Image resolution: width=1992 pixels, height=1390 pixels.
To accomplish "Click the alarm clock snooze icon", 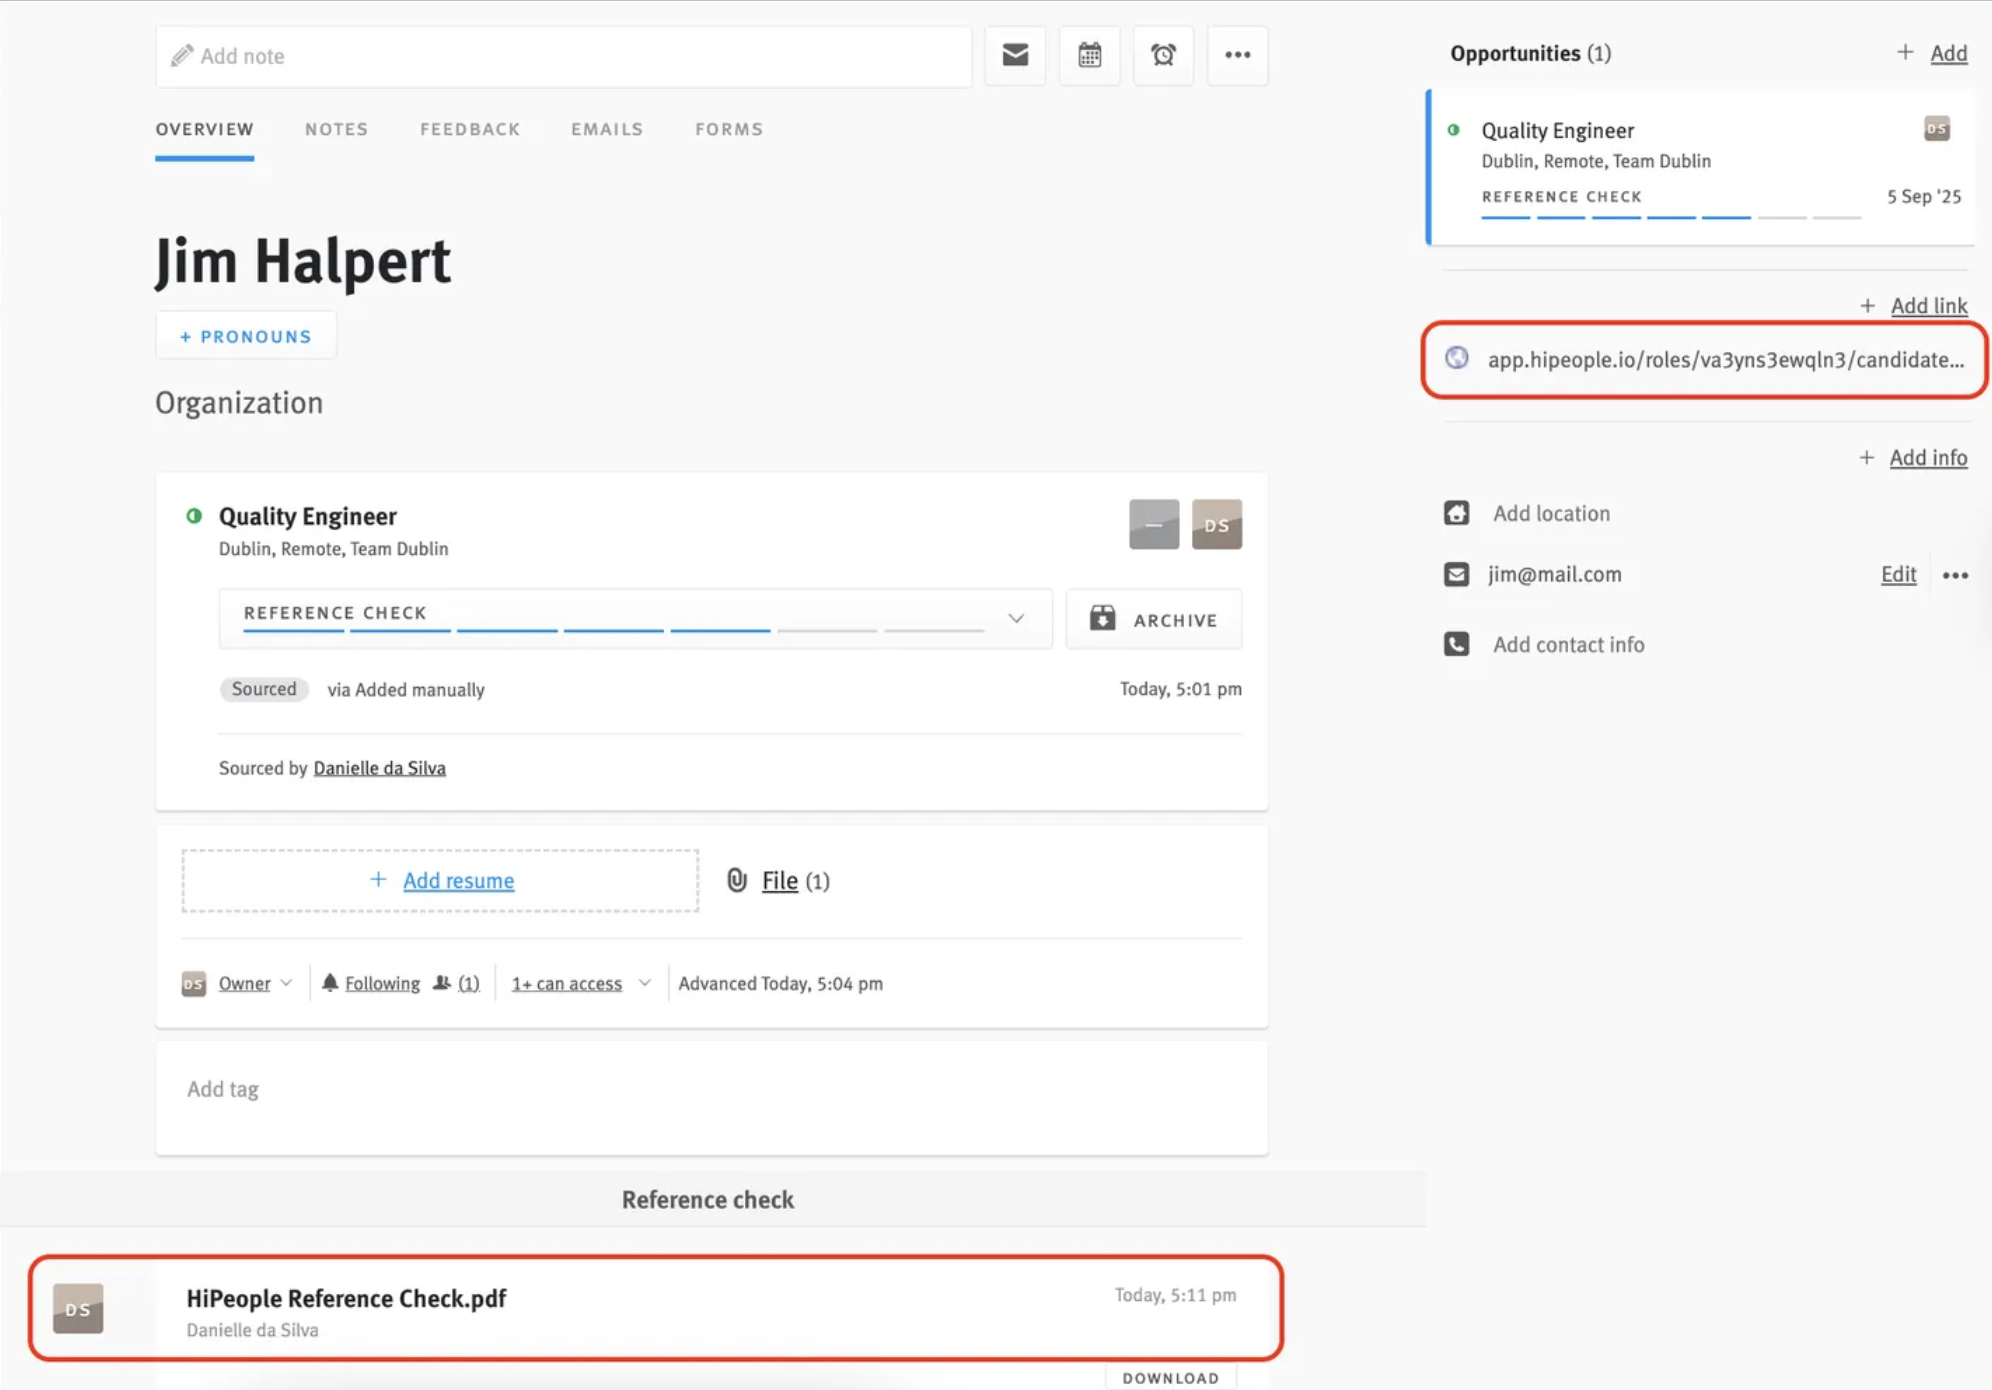I will pos(1163,55).
